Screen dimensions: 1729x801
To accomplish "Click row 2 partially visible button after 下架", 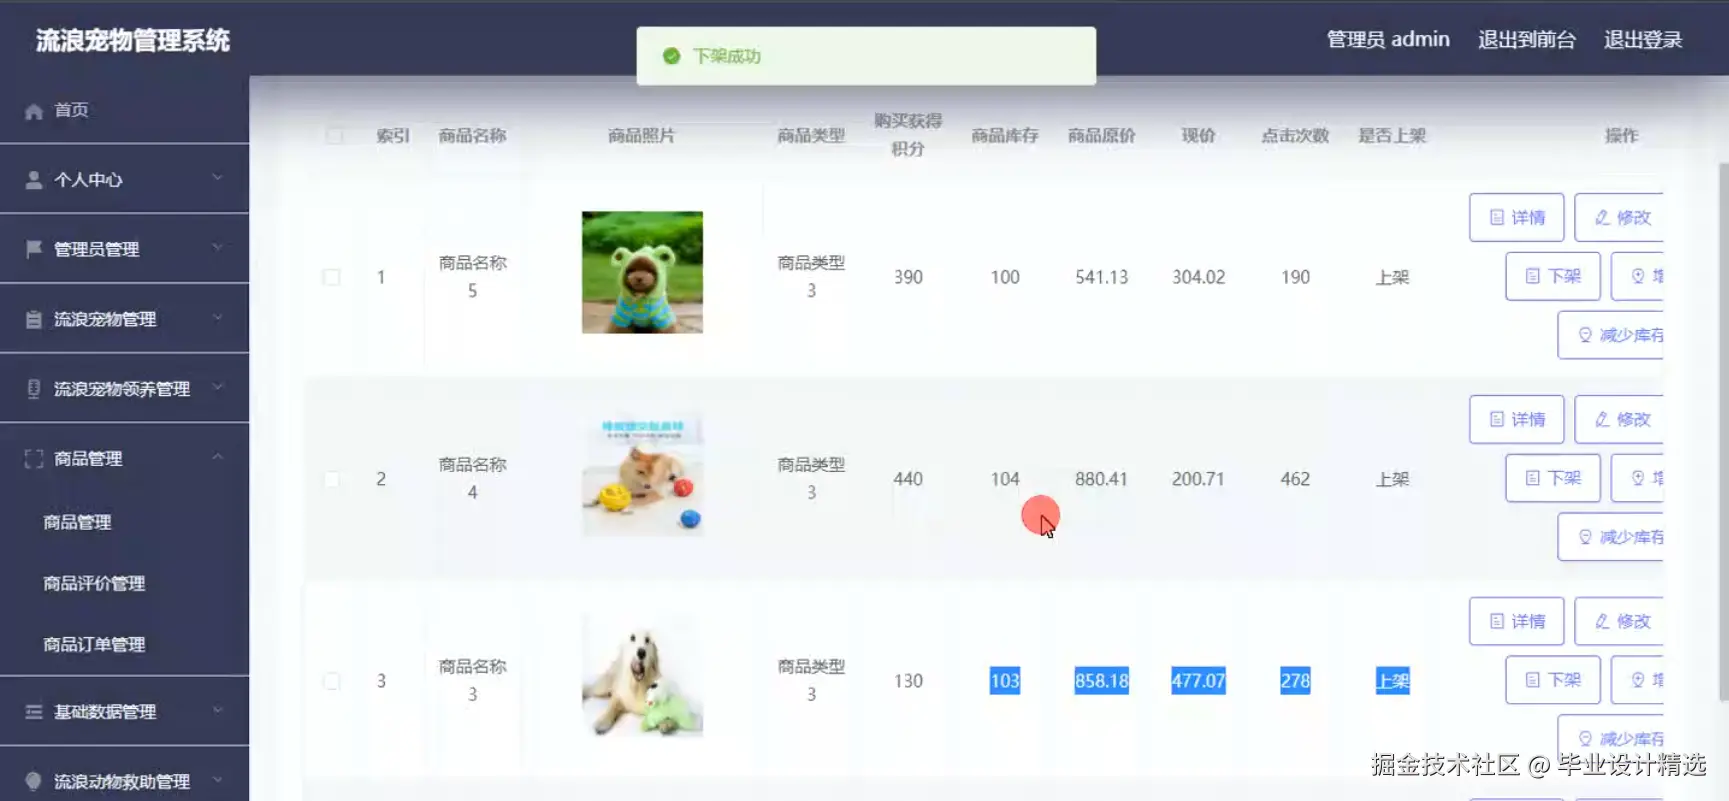I will (x=1637, y=478).
